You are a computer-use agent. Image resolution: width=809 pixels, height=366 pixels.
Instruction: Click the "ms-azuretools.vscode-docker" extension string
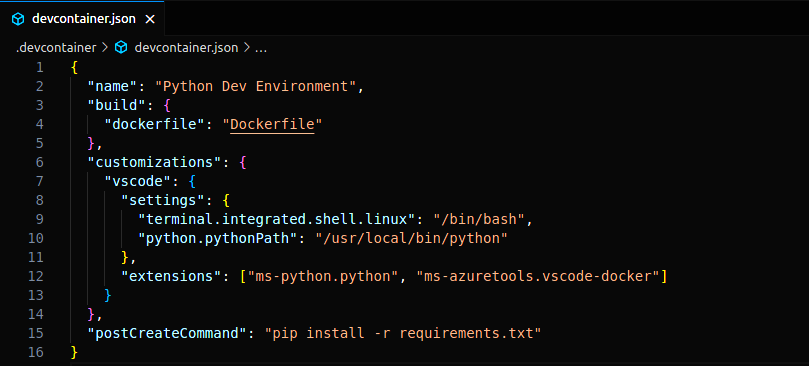click(x=538, y=276)
